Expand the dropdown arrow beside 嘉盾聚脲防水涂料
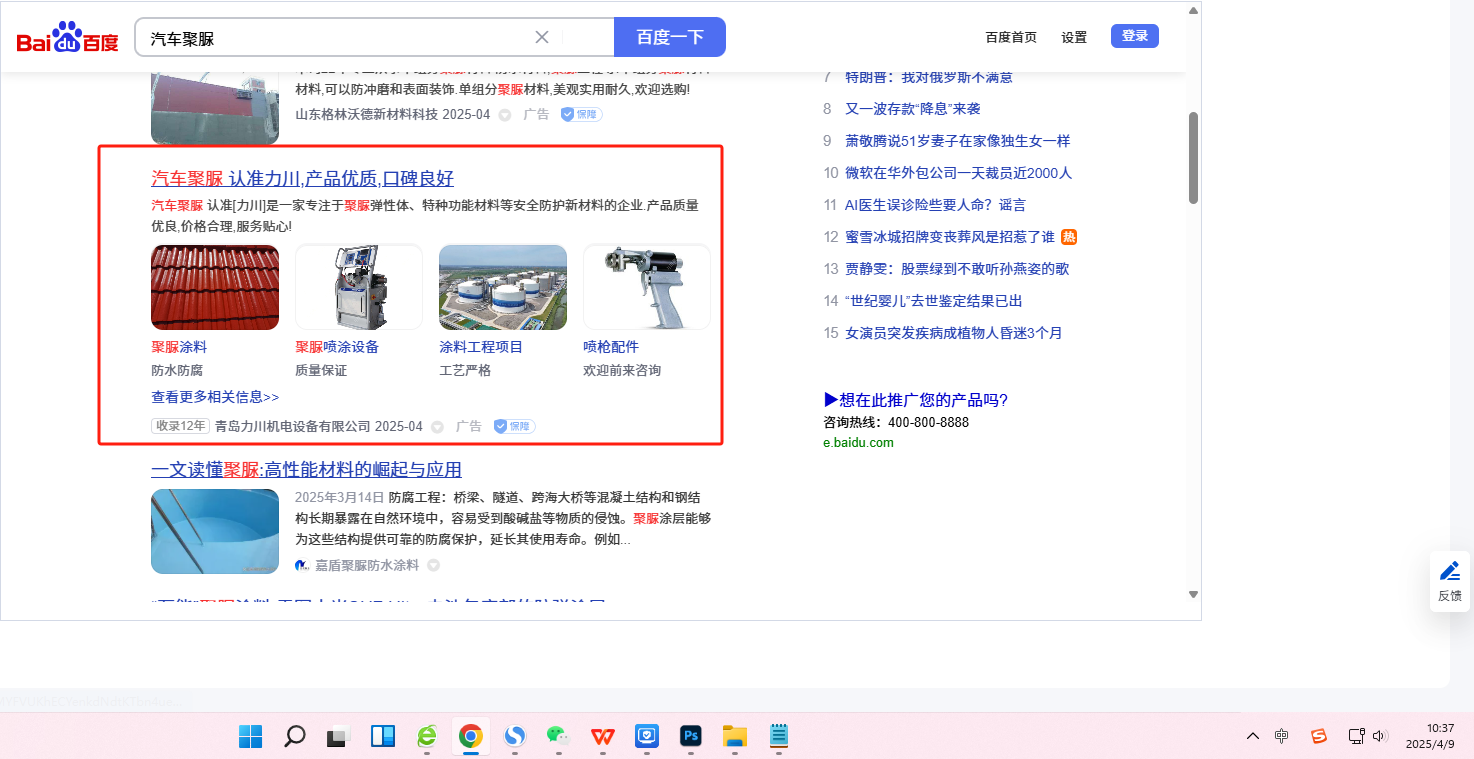This screenshot has width=1474, height=759. pos(433,565)
